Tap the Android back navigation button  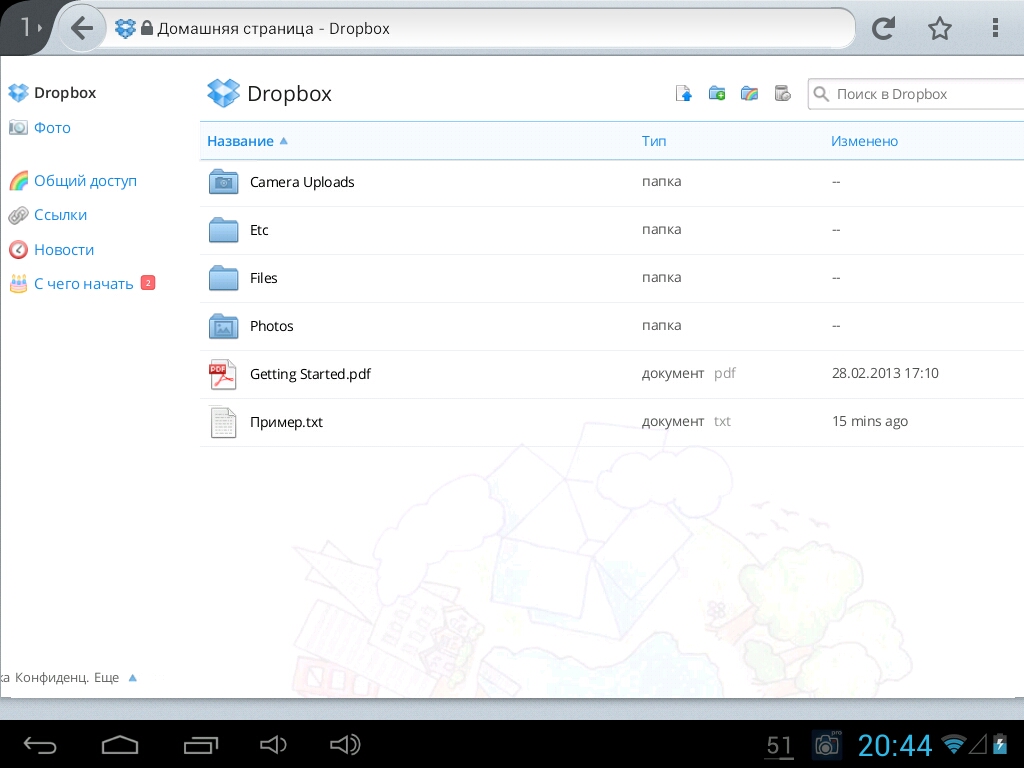[40, 745]
